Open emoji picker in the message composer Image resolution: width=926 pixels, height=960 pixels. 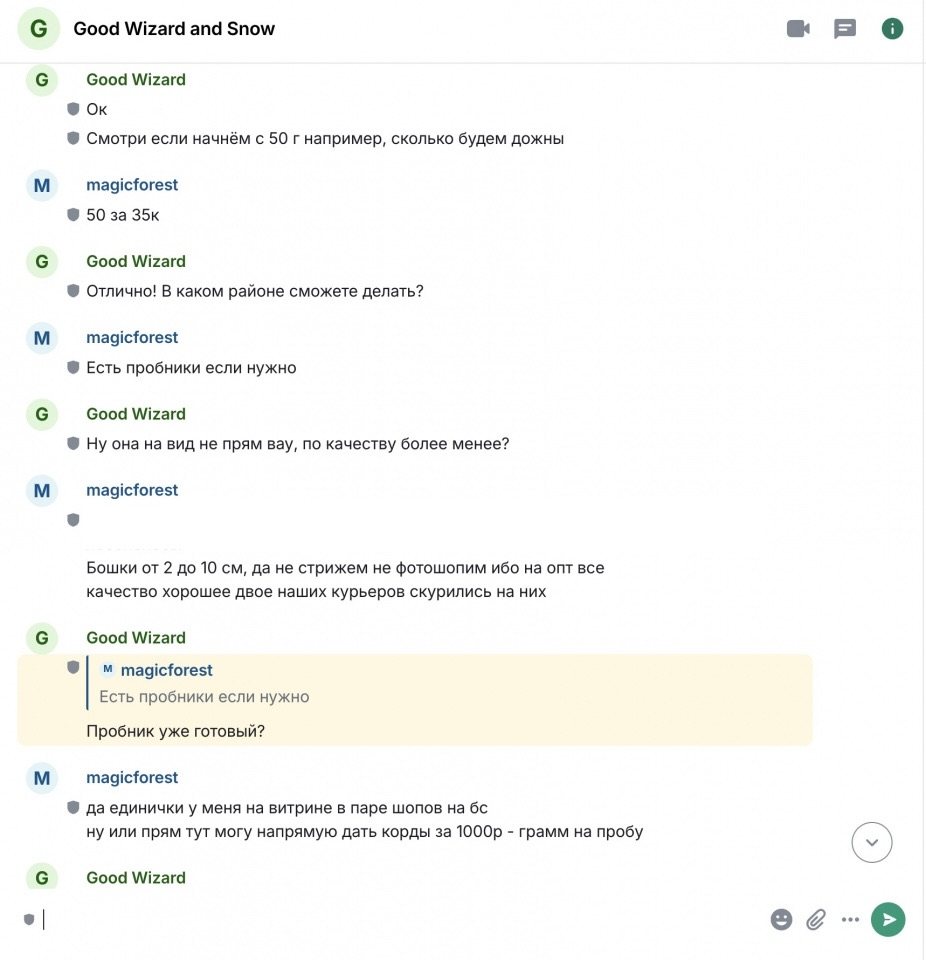pyautogui.click(x=781, y=919)
